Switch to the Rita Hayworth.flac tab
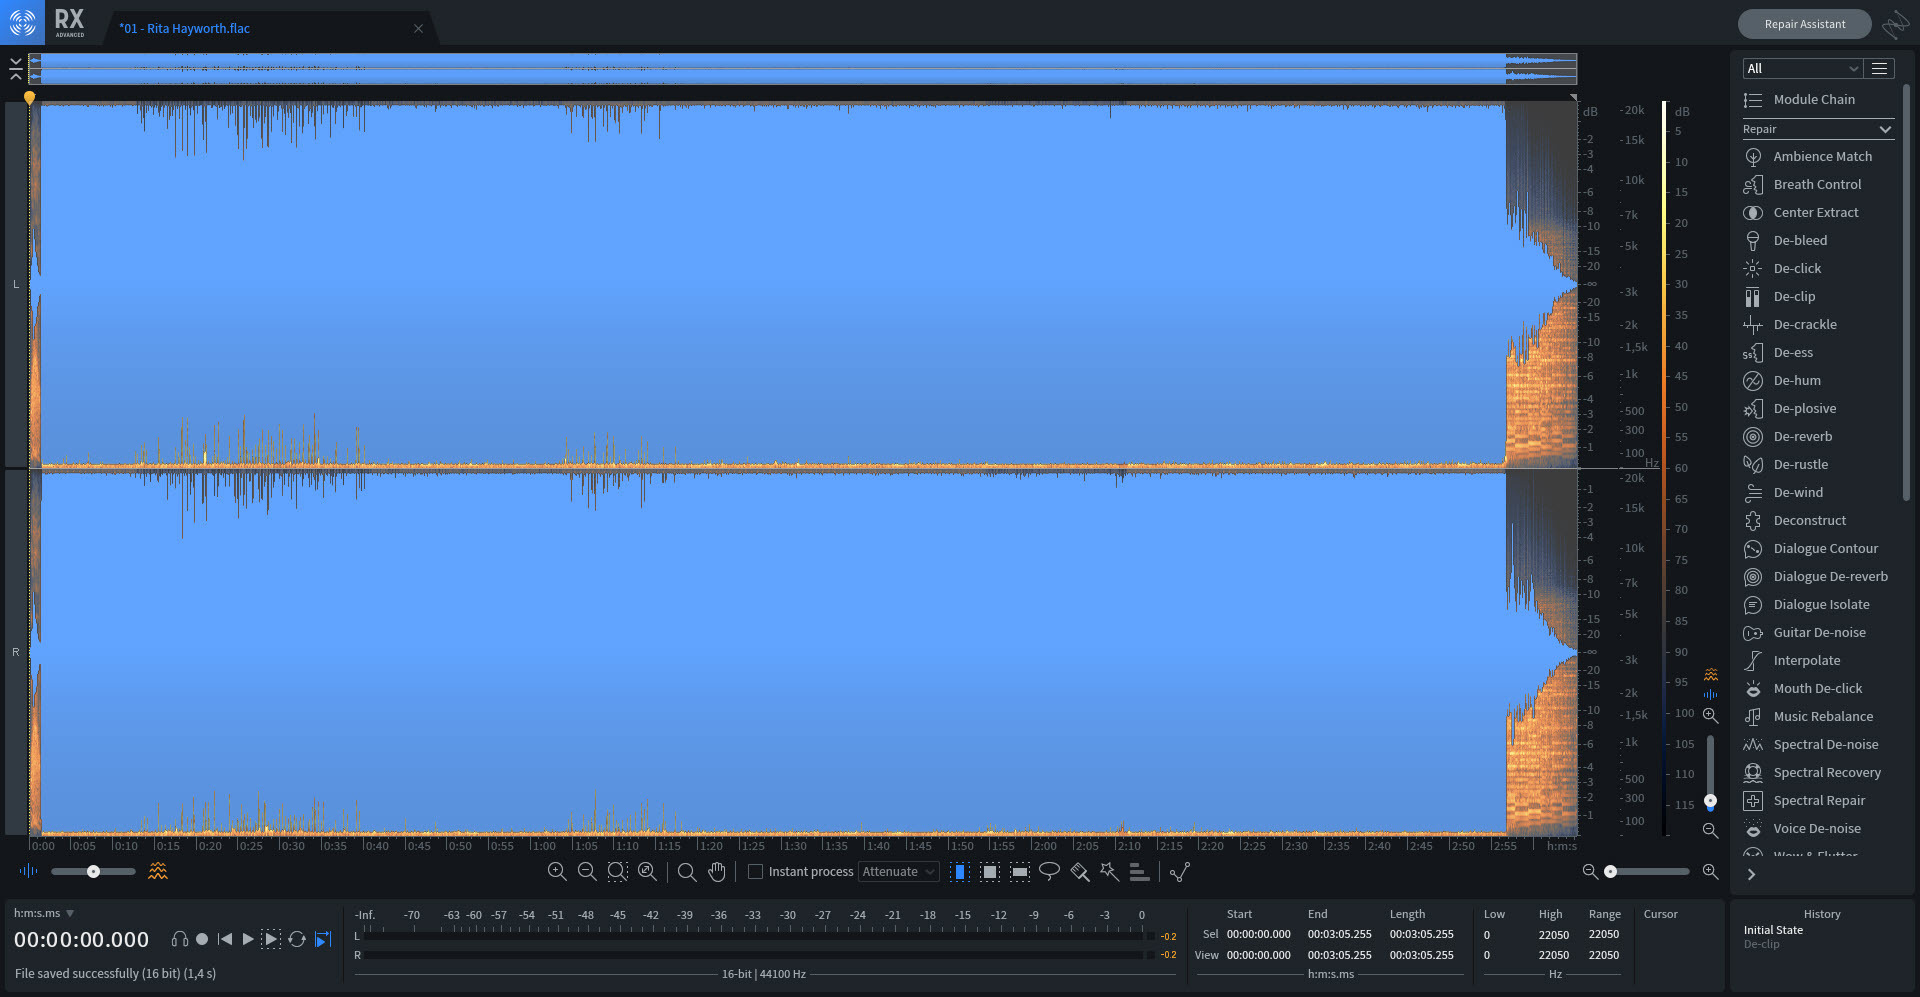1920x997 pixels. pyautogui.click(x=185, y=28)
